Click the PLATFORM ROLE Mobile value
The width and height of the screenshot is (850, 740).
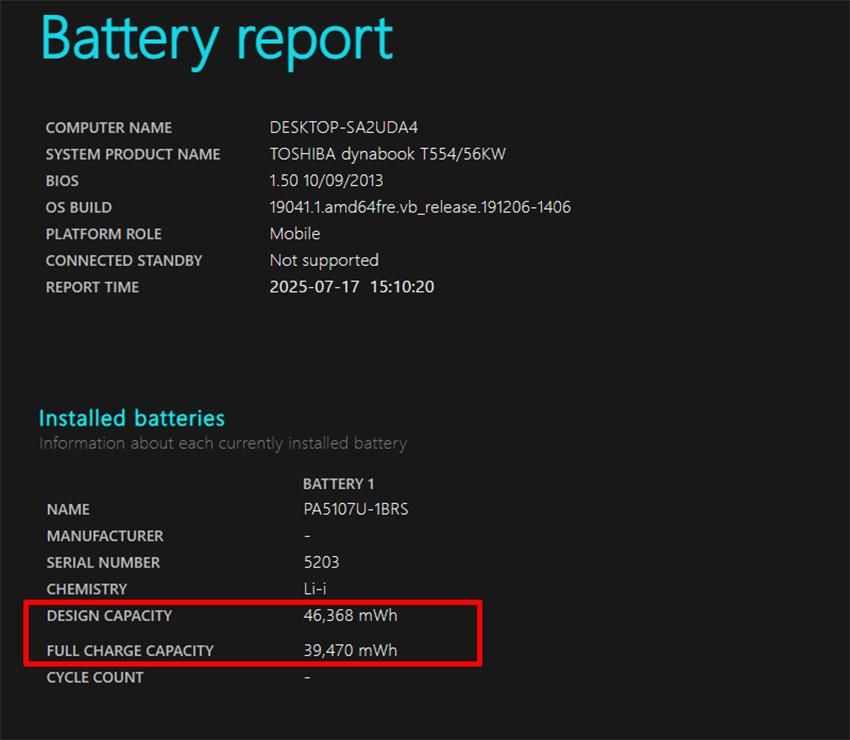coord(295,234)
